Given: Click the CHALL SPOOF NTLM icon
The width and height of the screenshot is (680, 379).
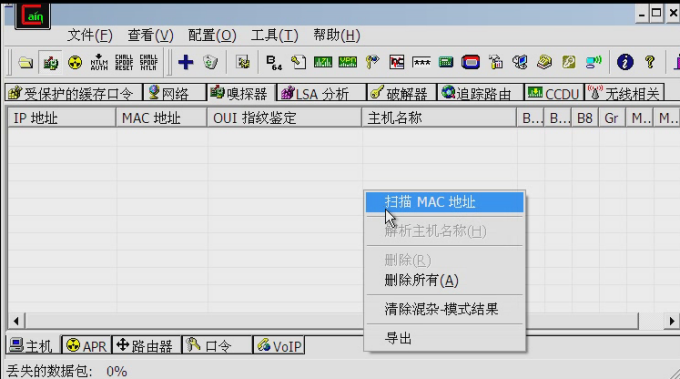Looking at the screenshot, I should click(x=148, y=62).
